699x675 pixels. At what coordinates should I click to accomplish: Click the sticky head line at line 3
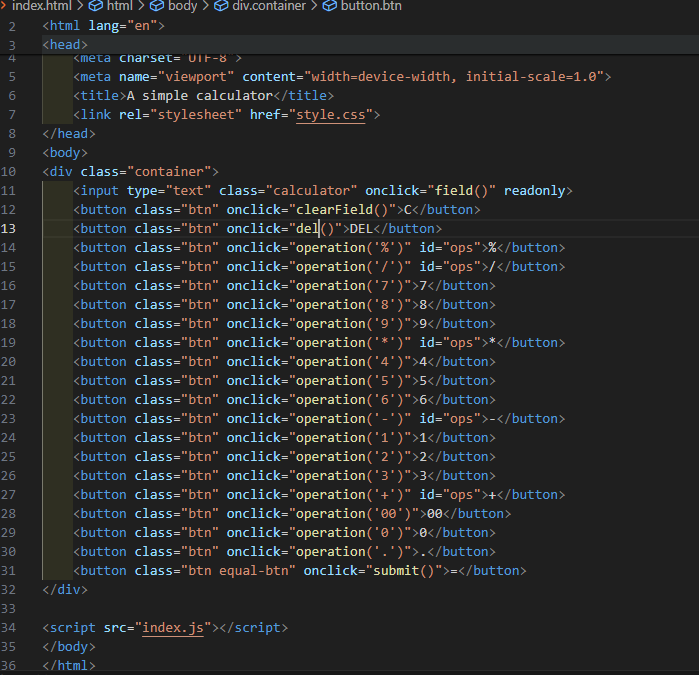click(x=350, y=45)
